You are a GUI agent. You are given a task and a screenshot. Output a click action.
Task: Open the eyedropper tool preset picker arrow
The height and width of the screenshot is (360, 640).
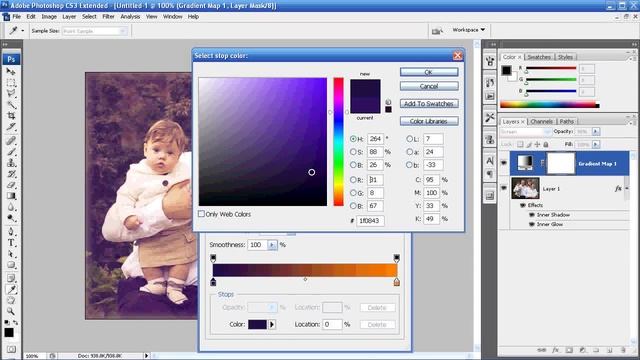tap(22, 31)
